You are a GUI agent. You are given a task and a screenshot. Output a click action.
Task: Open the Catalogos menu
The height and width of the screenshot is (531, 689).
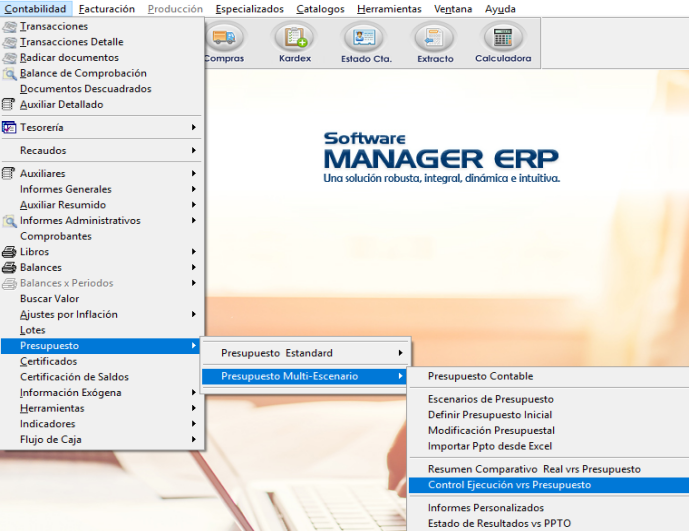320,9
